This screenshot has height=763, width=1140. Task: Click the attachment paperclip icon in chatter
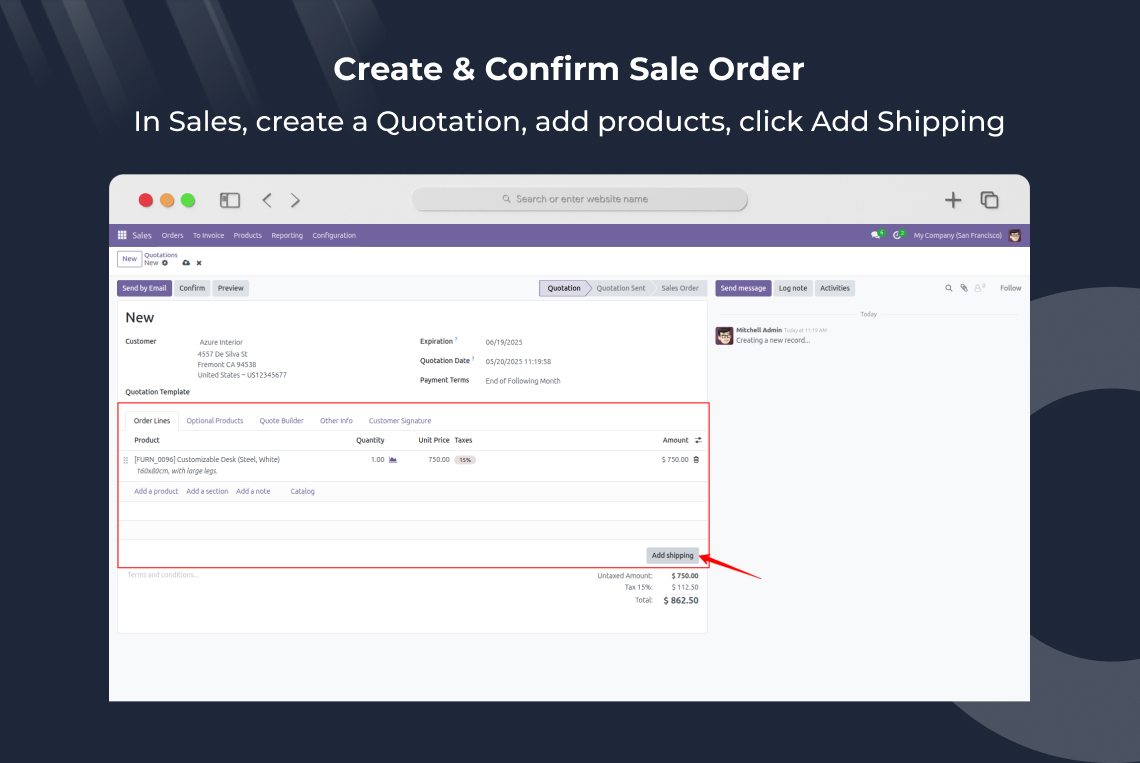[x=964, y=288]
